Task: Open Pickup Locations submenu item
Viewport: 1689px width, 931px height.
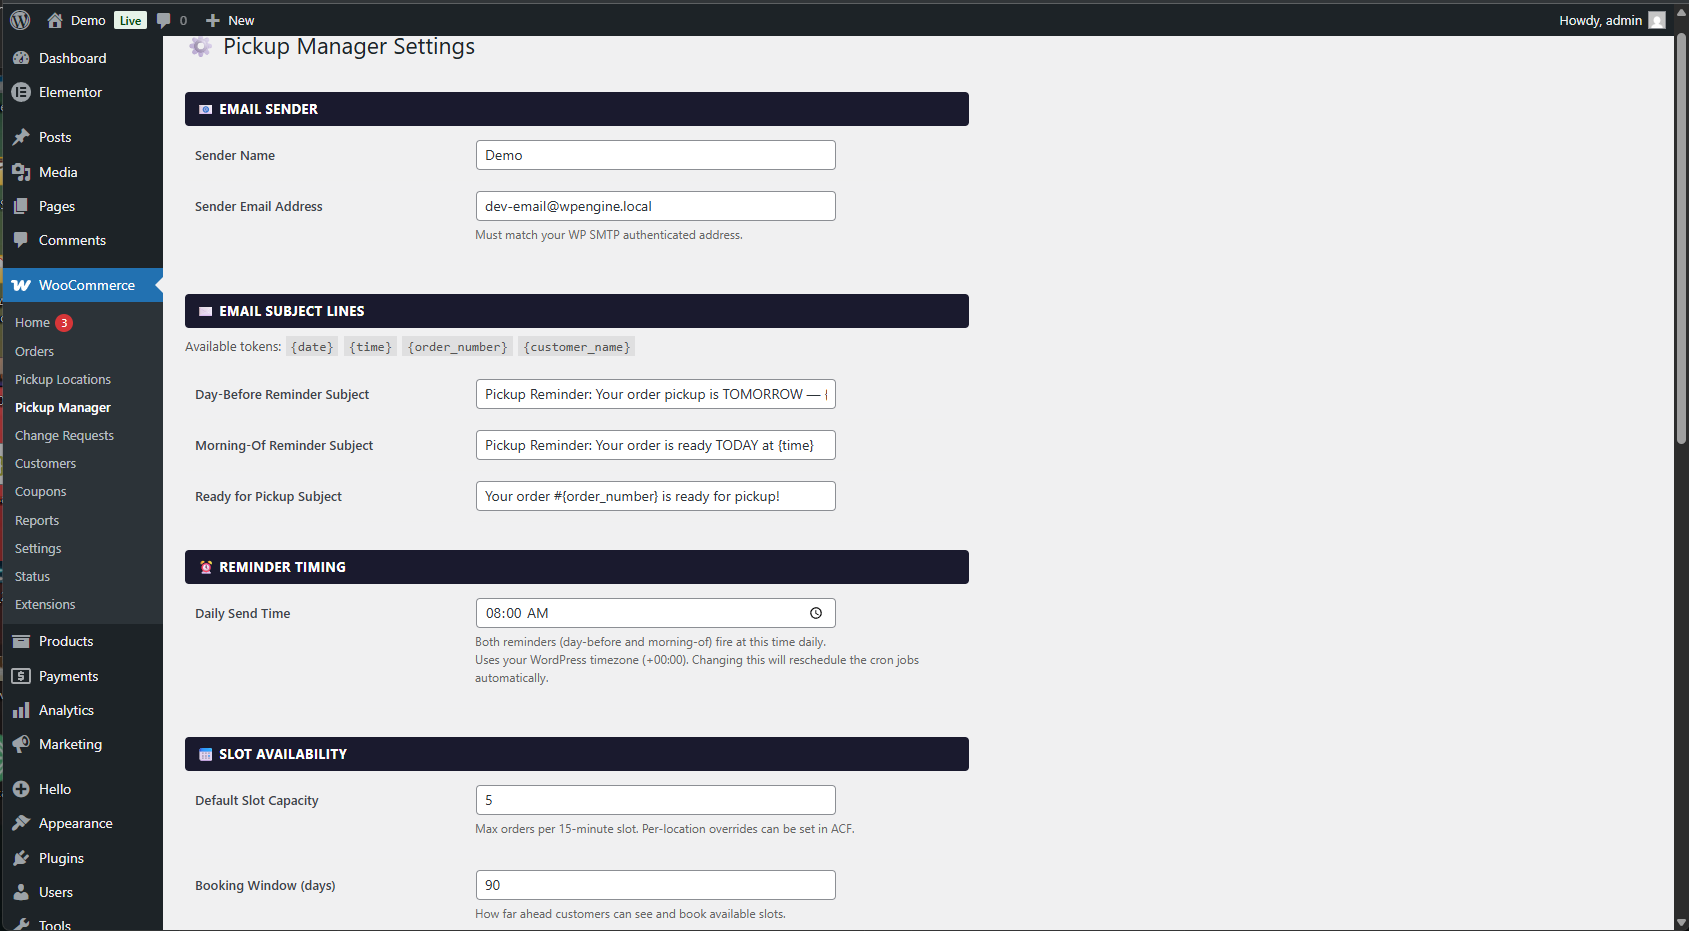Action: click(63, 379)
